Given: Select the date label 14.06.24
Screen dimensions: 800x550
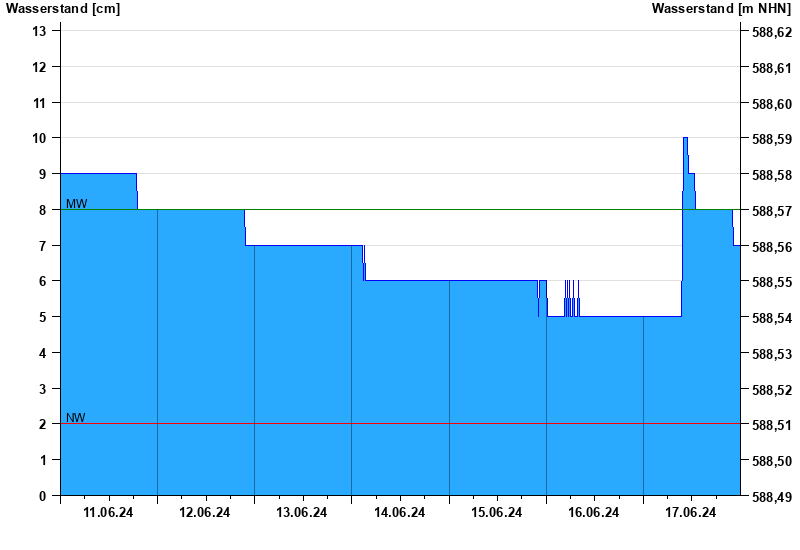Looking at the screenshot, I should tap(399, 512).
